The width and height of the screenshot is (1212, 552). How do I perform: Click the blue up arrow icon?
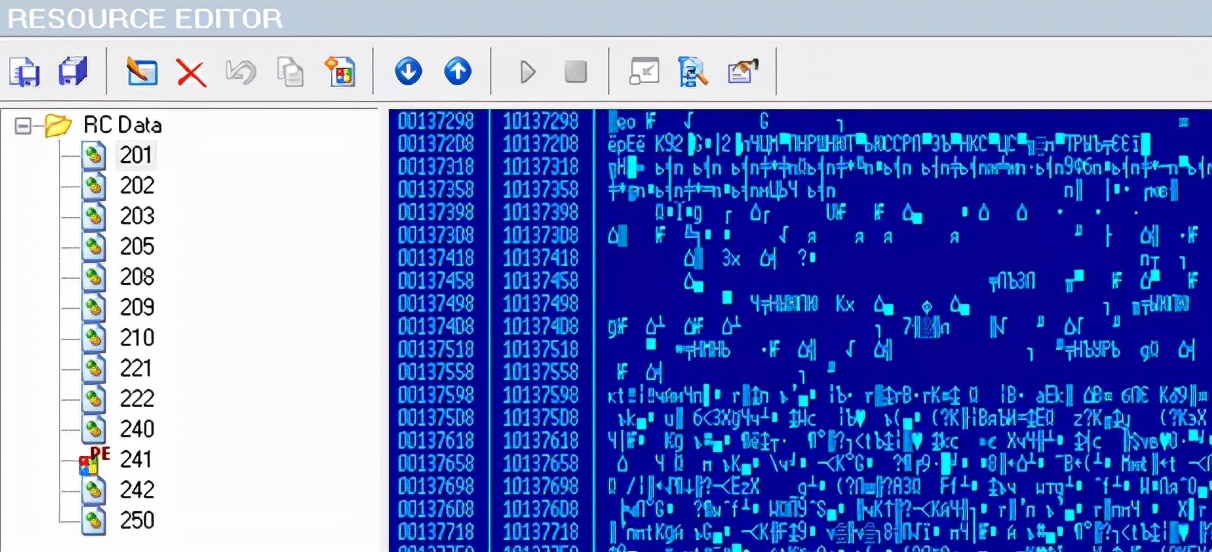(x=457, y=71)
